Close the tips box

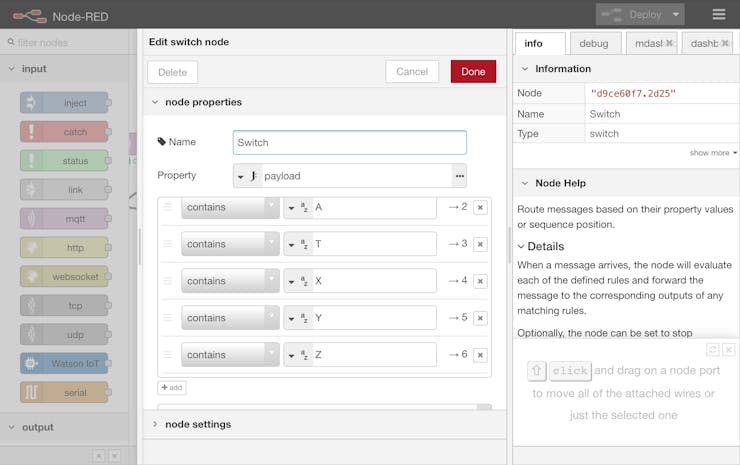[729, 349]
